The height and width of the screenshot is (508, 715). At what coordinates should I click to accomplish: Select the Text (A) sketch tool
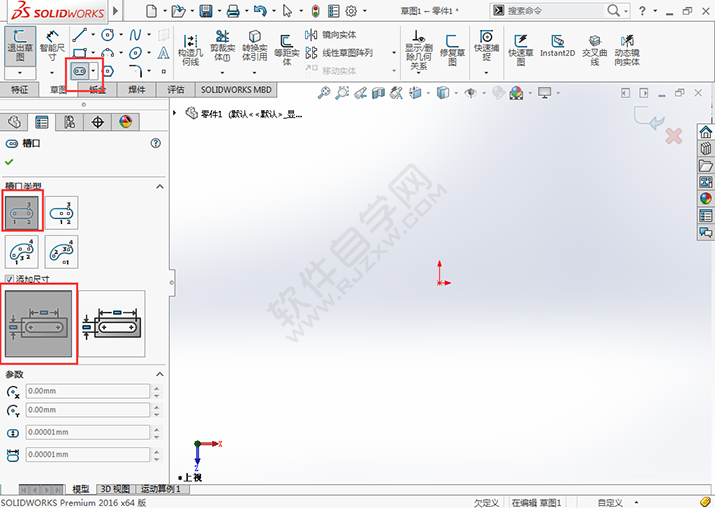pyautogui.click(x=163, y=53)
